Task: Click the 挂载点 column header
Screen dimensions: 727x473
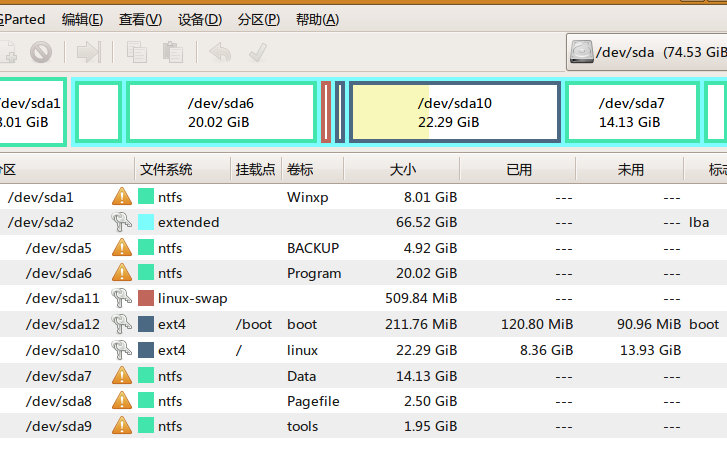Action: pyautogui.click(x=256, y=169)
